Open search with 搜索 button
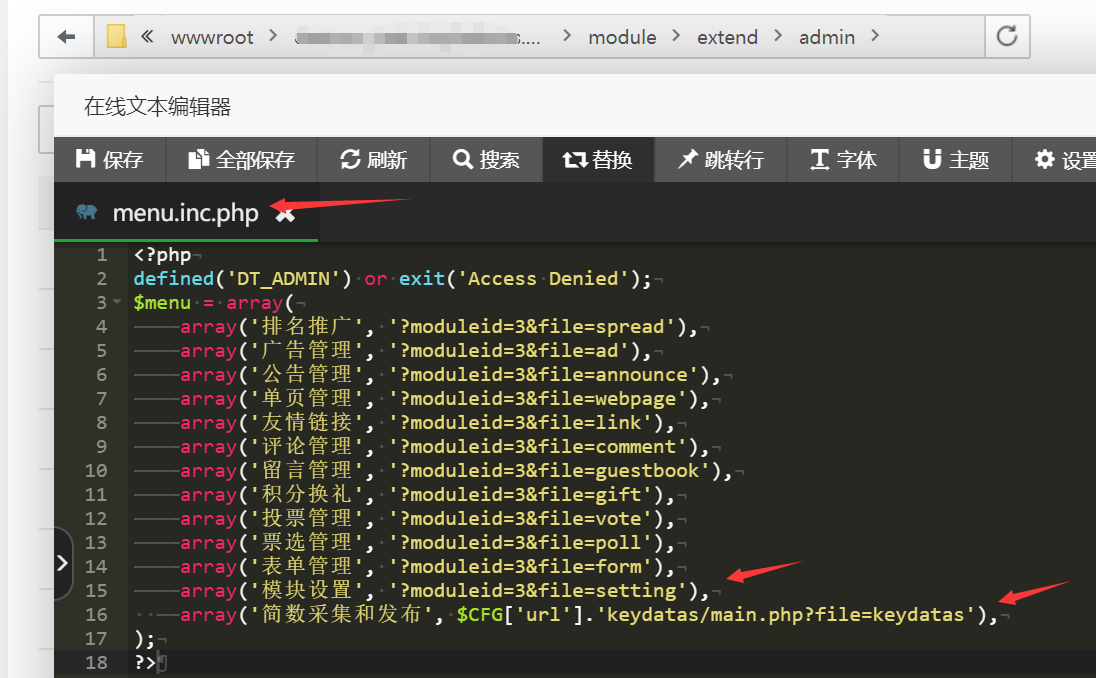The height and width of the screenshot is (678, 1096). point(486,159)
